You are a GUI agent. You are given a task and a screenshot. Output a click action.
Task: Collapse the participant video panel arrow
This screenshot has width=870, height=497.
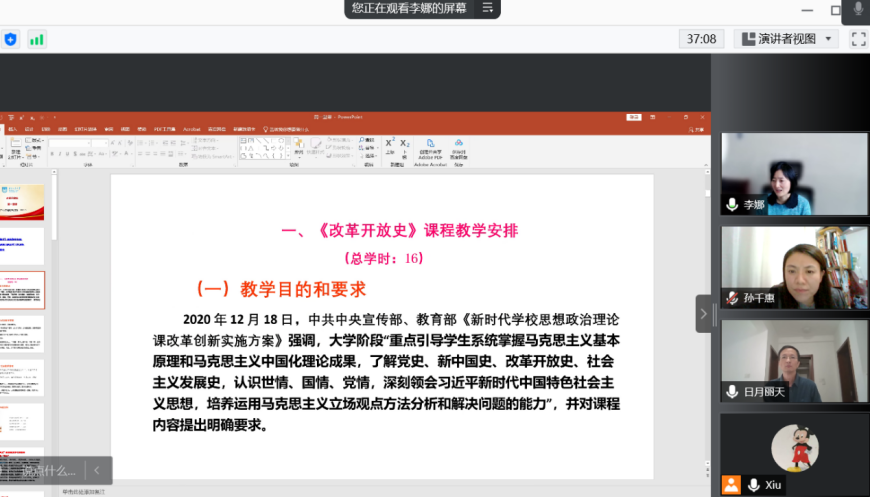coord(703,313)
